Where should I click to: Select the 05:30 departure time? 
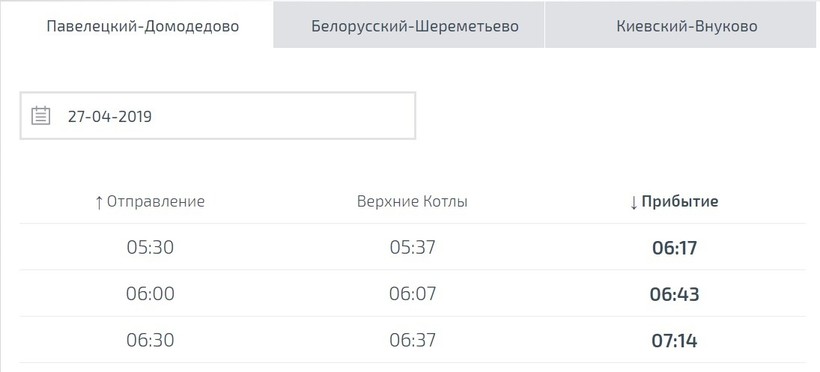pyautogui.click(x=150, y=247)
